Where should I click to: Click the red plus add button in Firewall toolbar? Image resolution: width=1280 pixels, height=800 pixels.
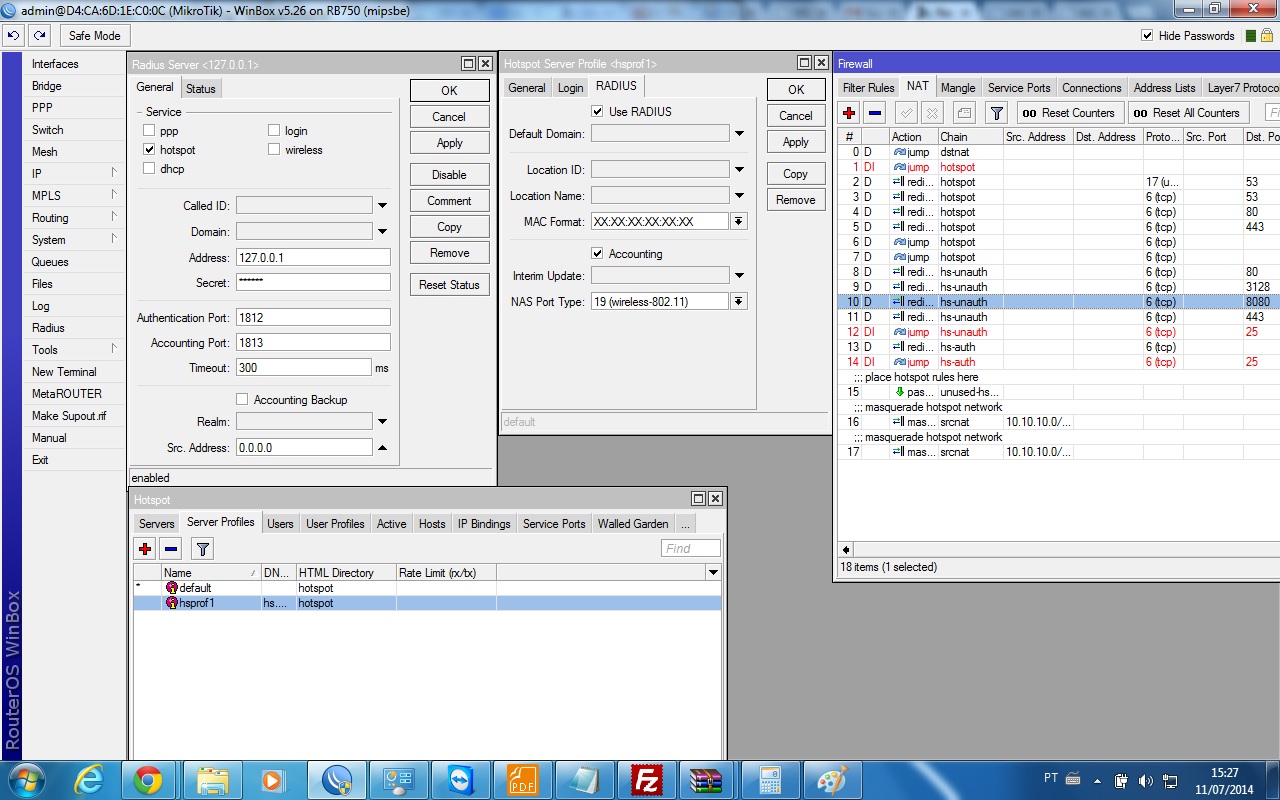pos(849,113)
